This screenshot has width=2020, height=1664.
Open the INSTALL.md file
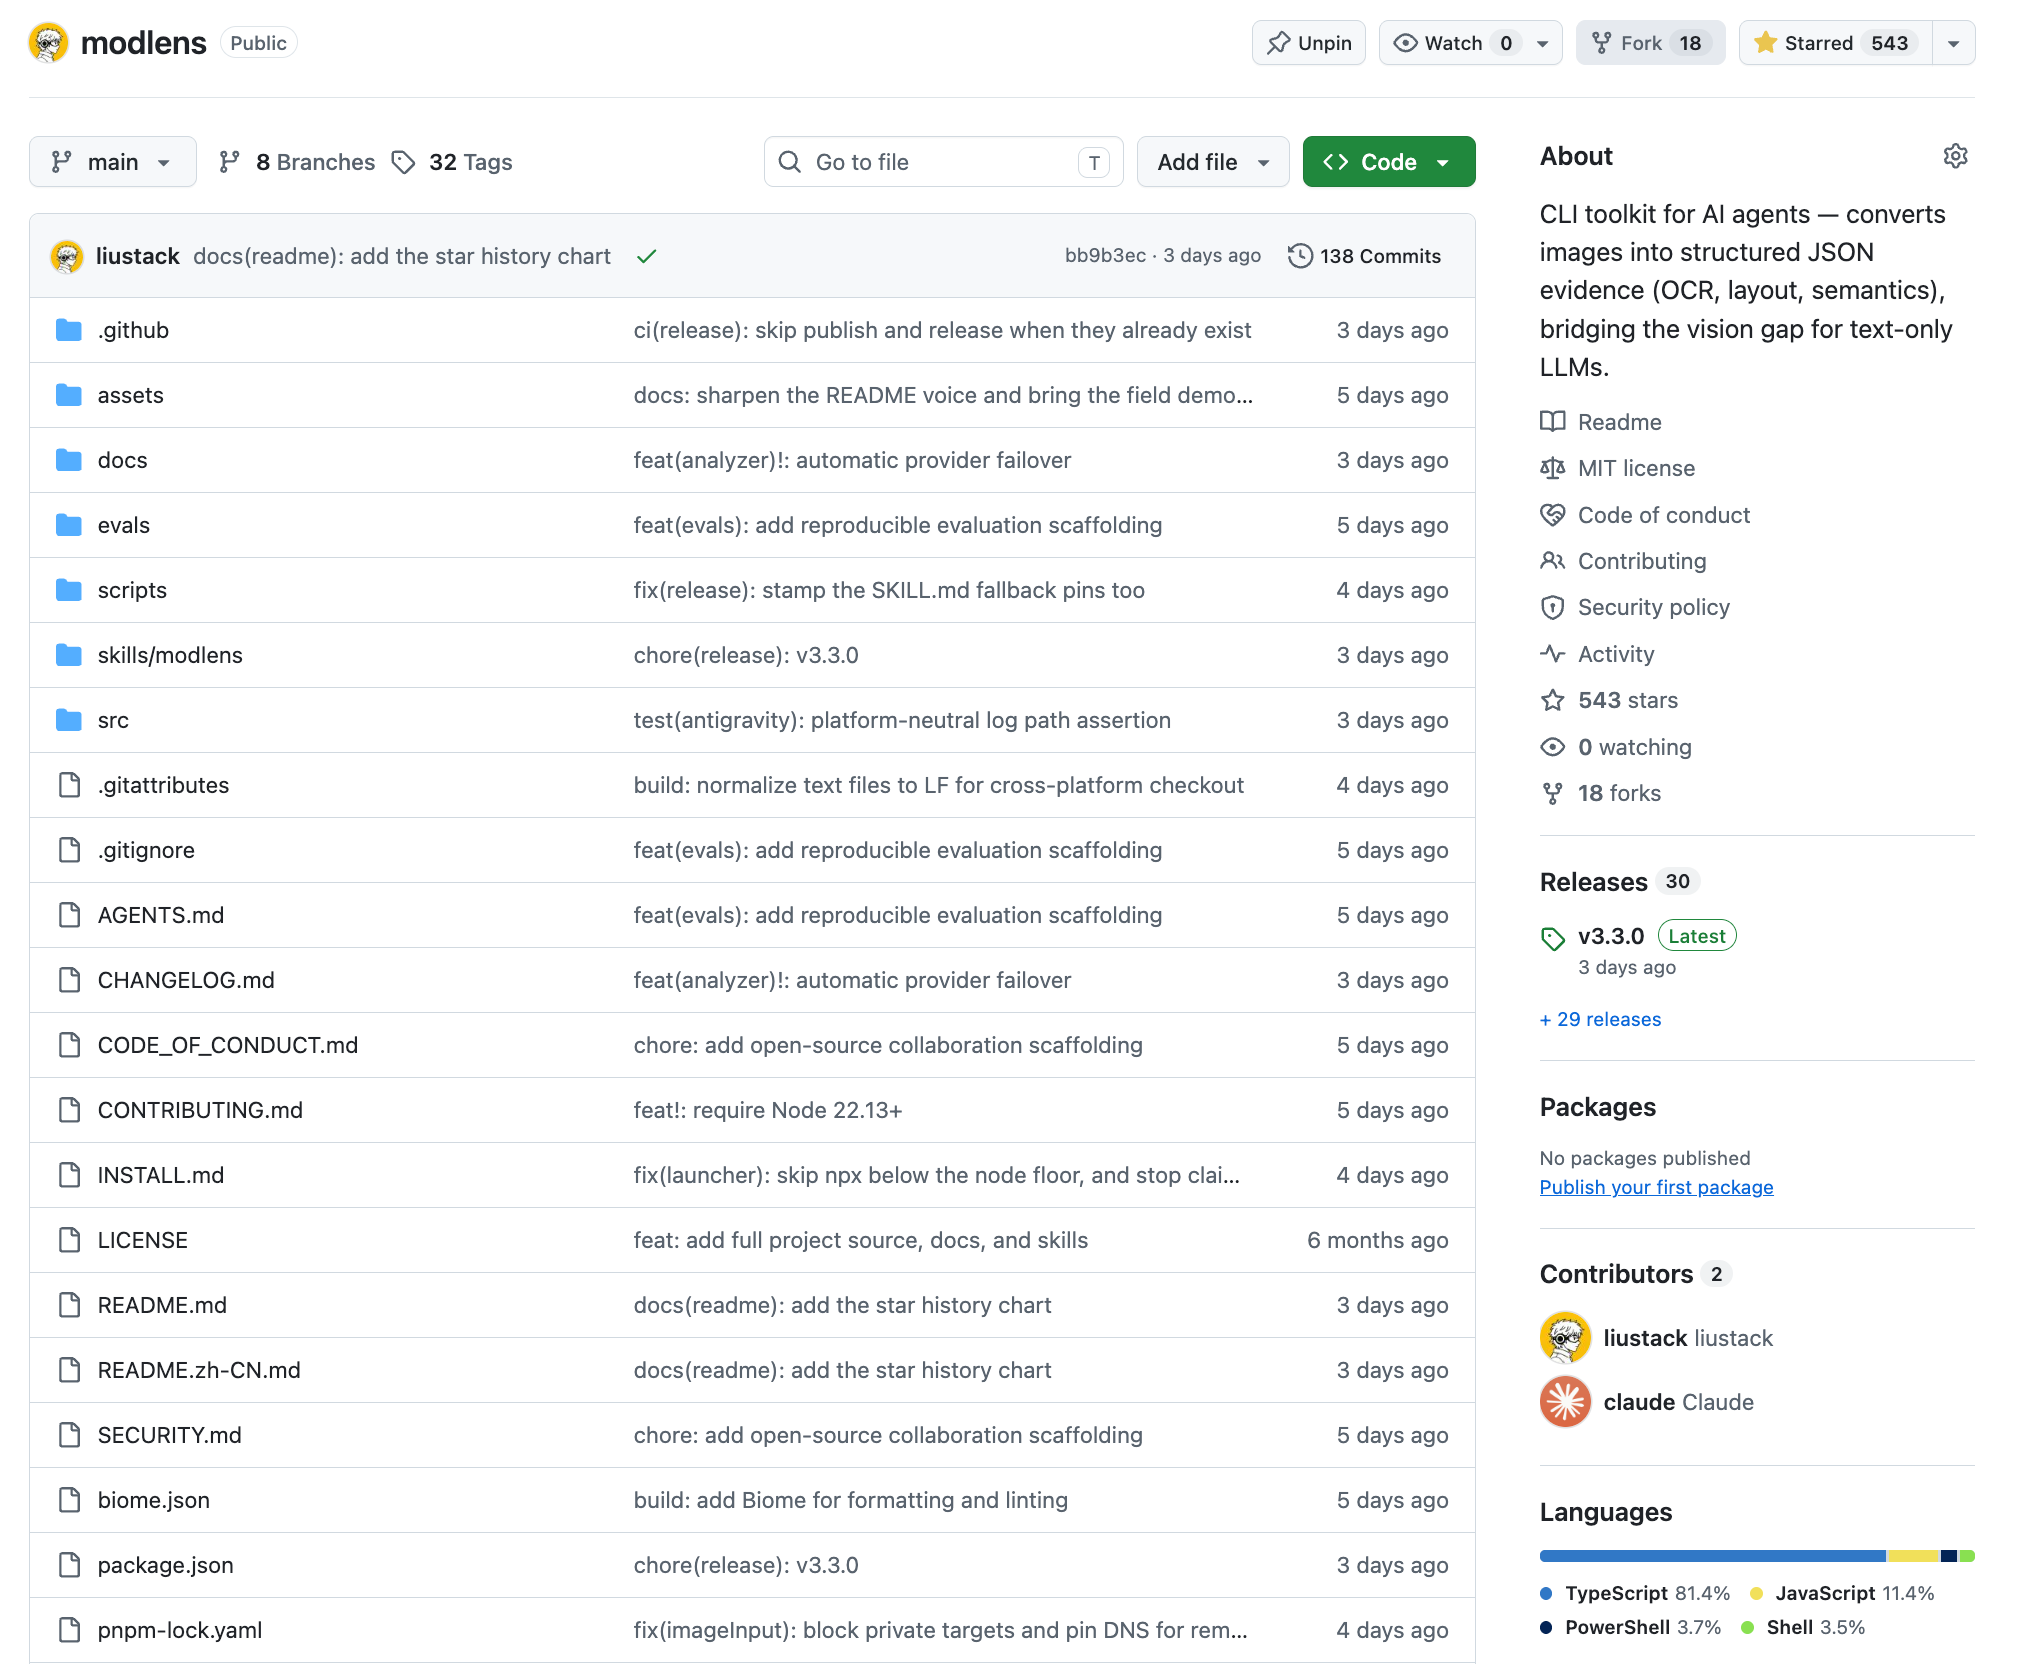161,1175
